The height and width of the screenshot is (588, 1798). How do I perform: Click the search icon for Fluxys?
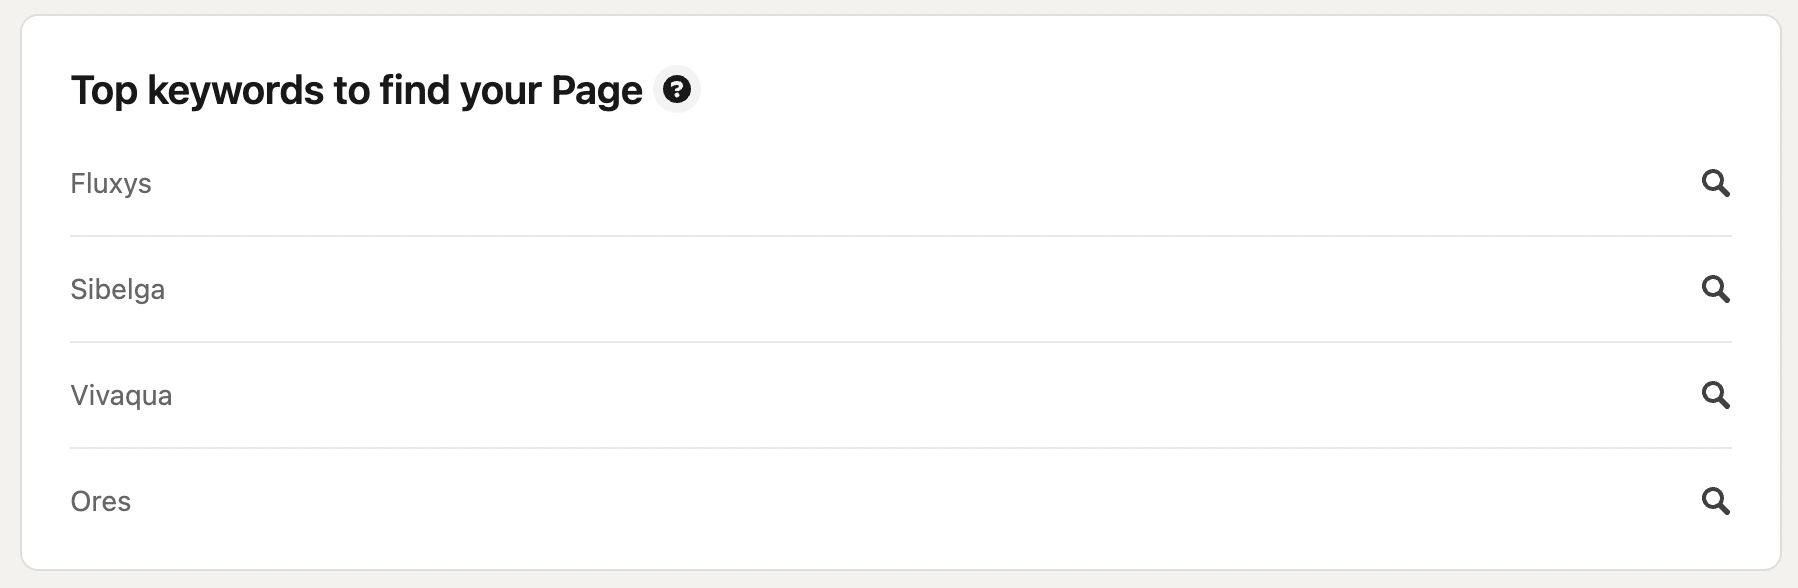point(1715,183)
